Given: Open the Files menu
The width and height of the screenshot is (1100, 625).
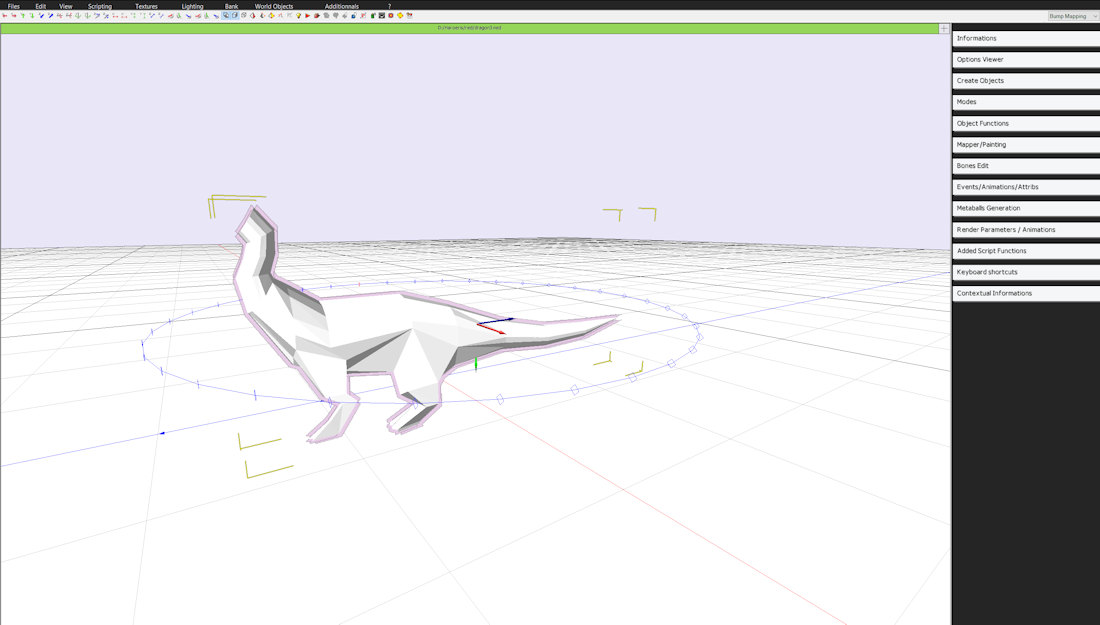Looking at the screenshot, I should click(x=13, y=6).
